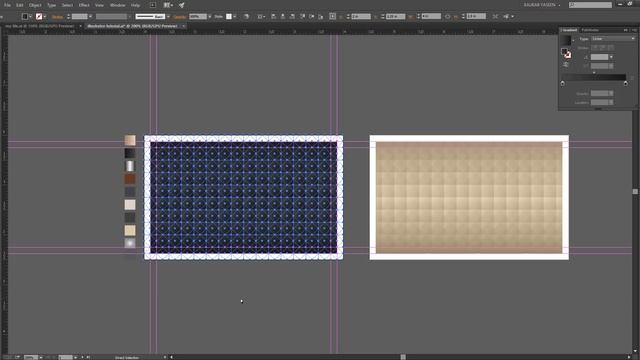Click the delete gradient stop trash icon
This screenshot has height=360, width=640.
tap(632, 78)
